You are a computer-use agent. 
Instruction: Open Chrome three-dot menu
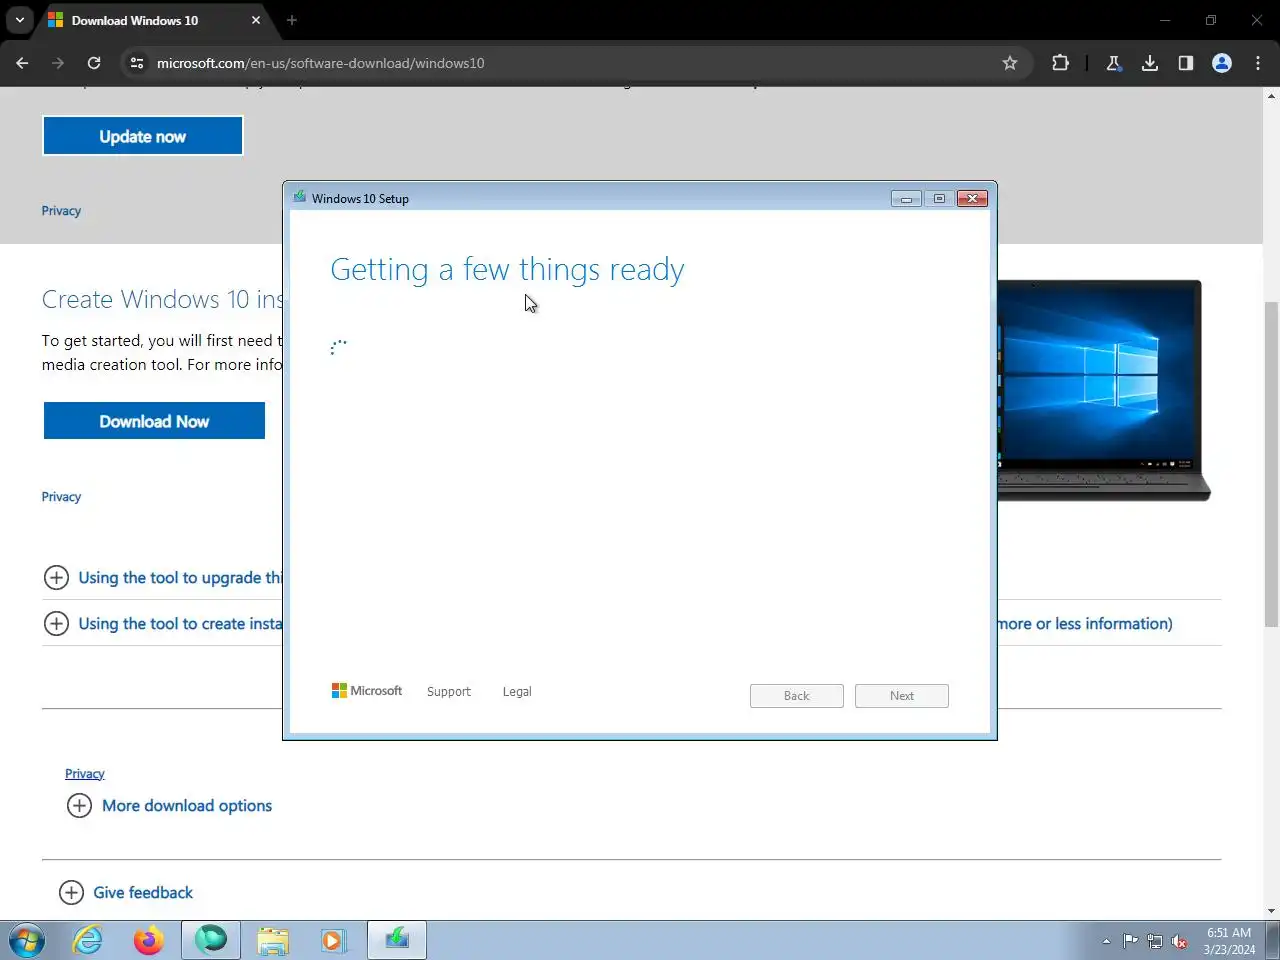pos(1258,63)
